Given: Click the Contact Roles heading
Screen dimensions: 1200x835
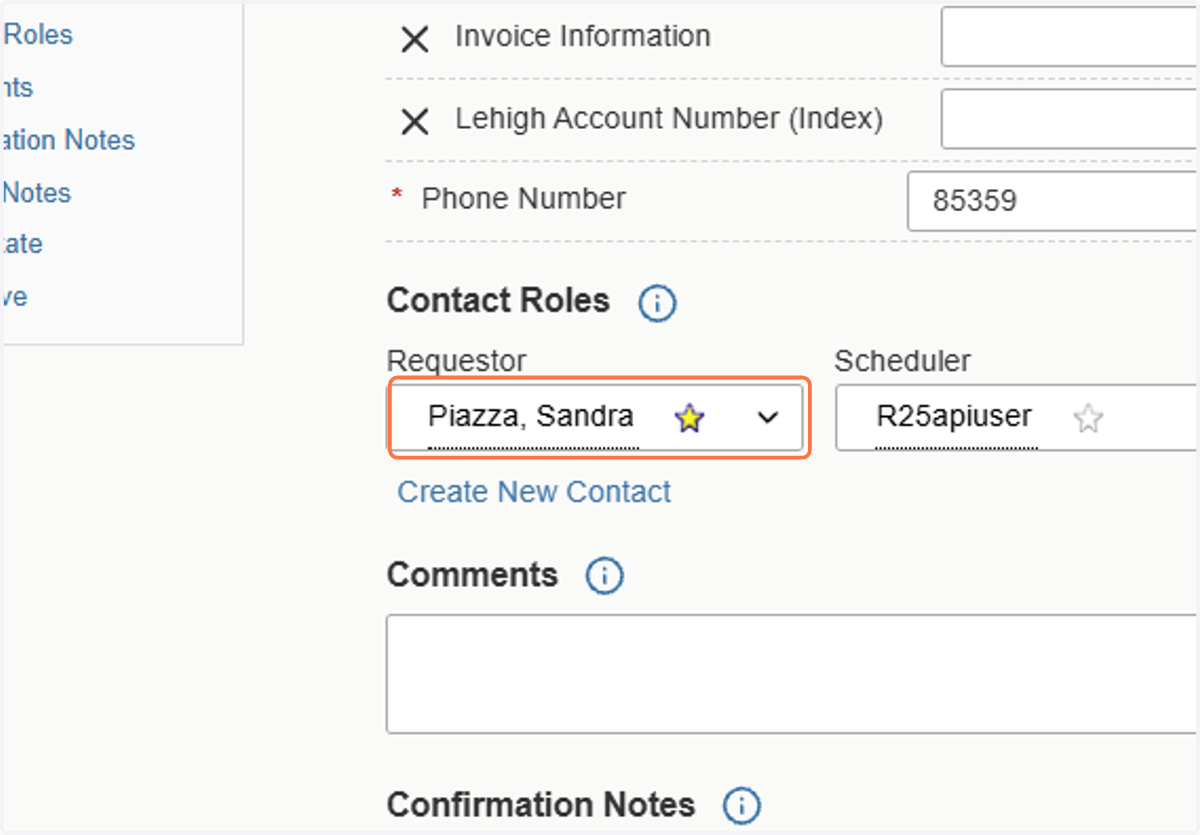Looking at the screenshot, I should click(x=498, y=301).
